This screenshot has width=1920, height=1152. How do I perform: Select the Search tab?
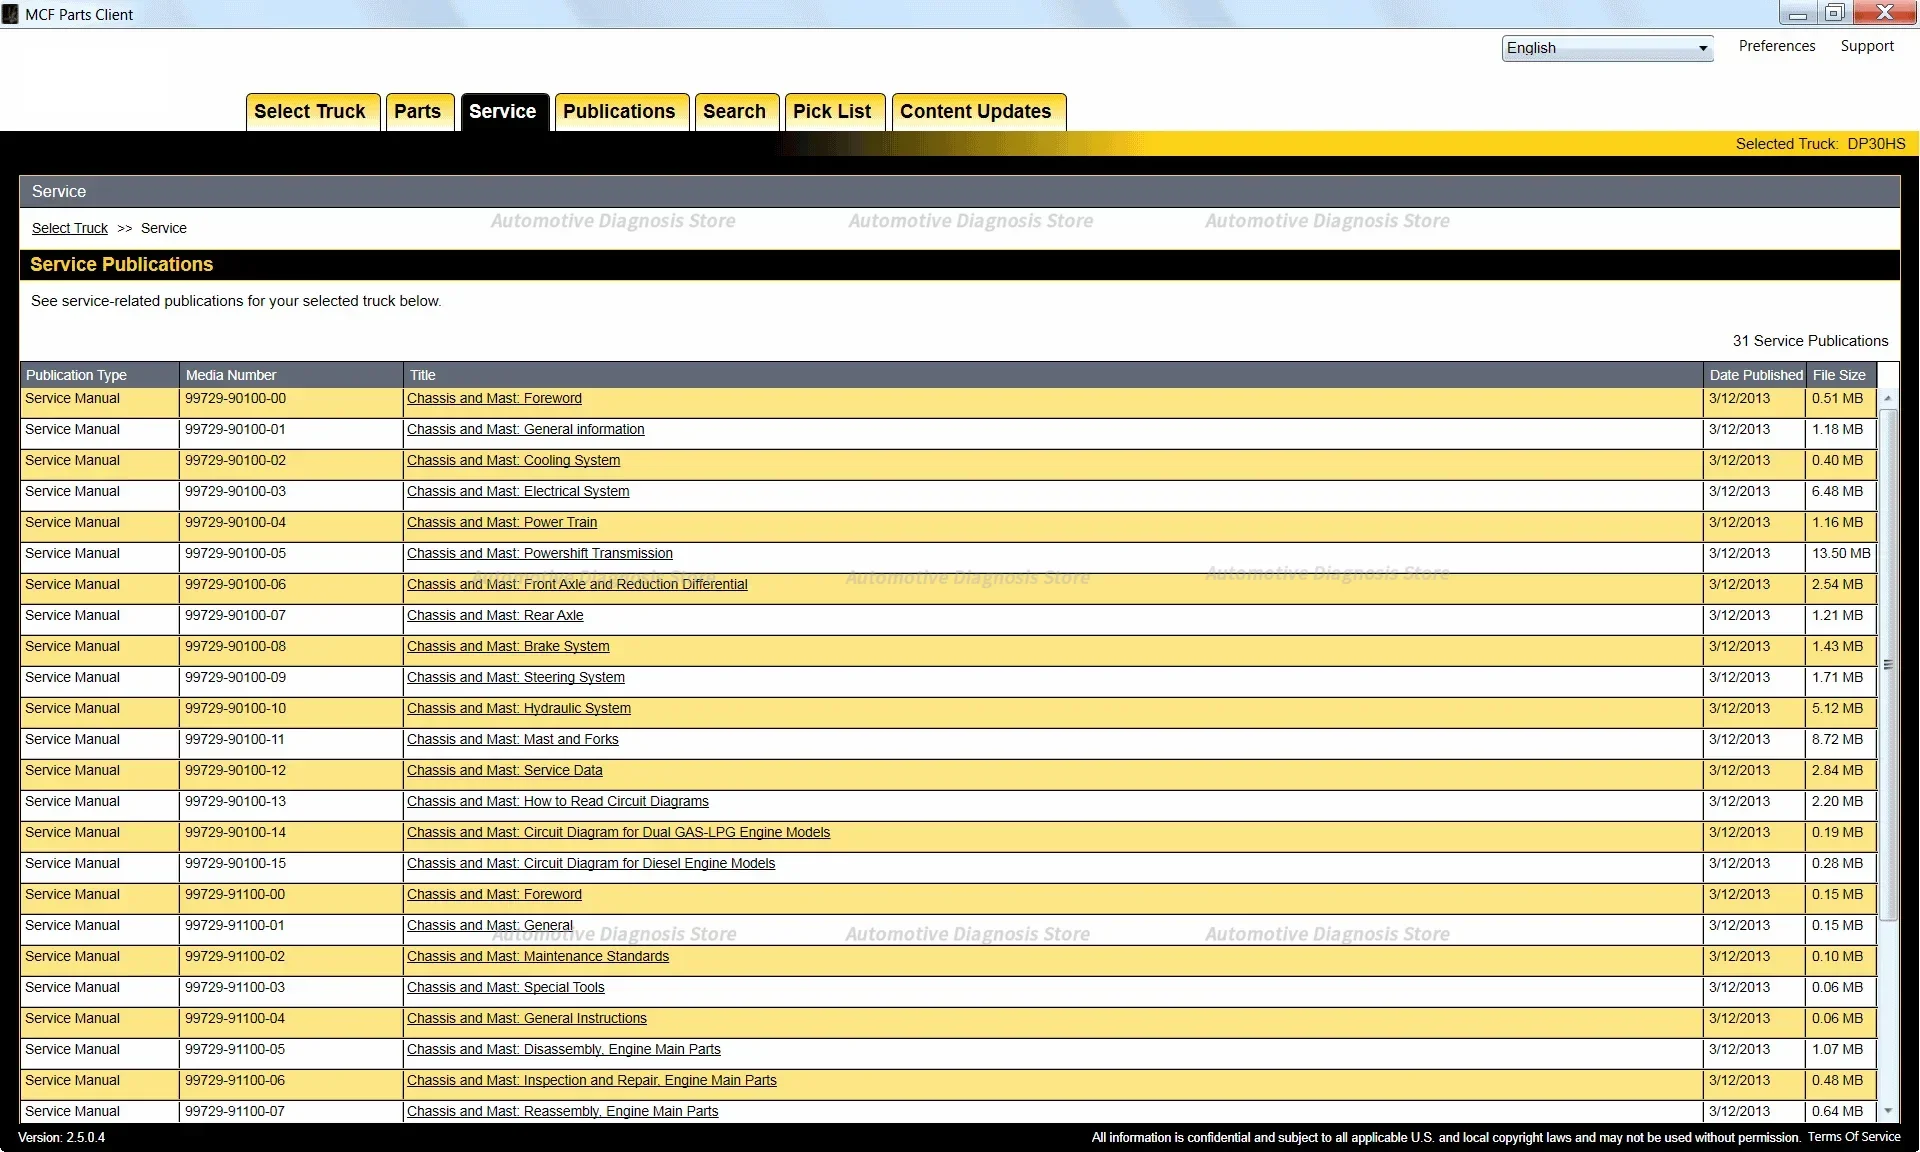point(734,112)
